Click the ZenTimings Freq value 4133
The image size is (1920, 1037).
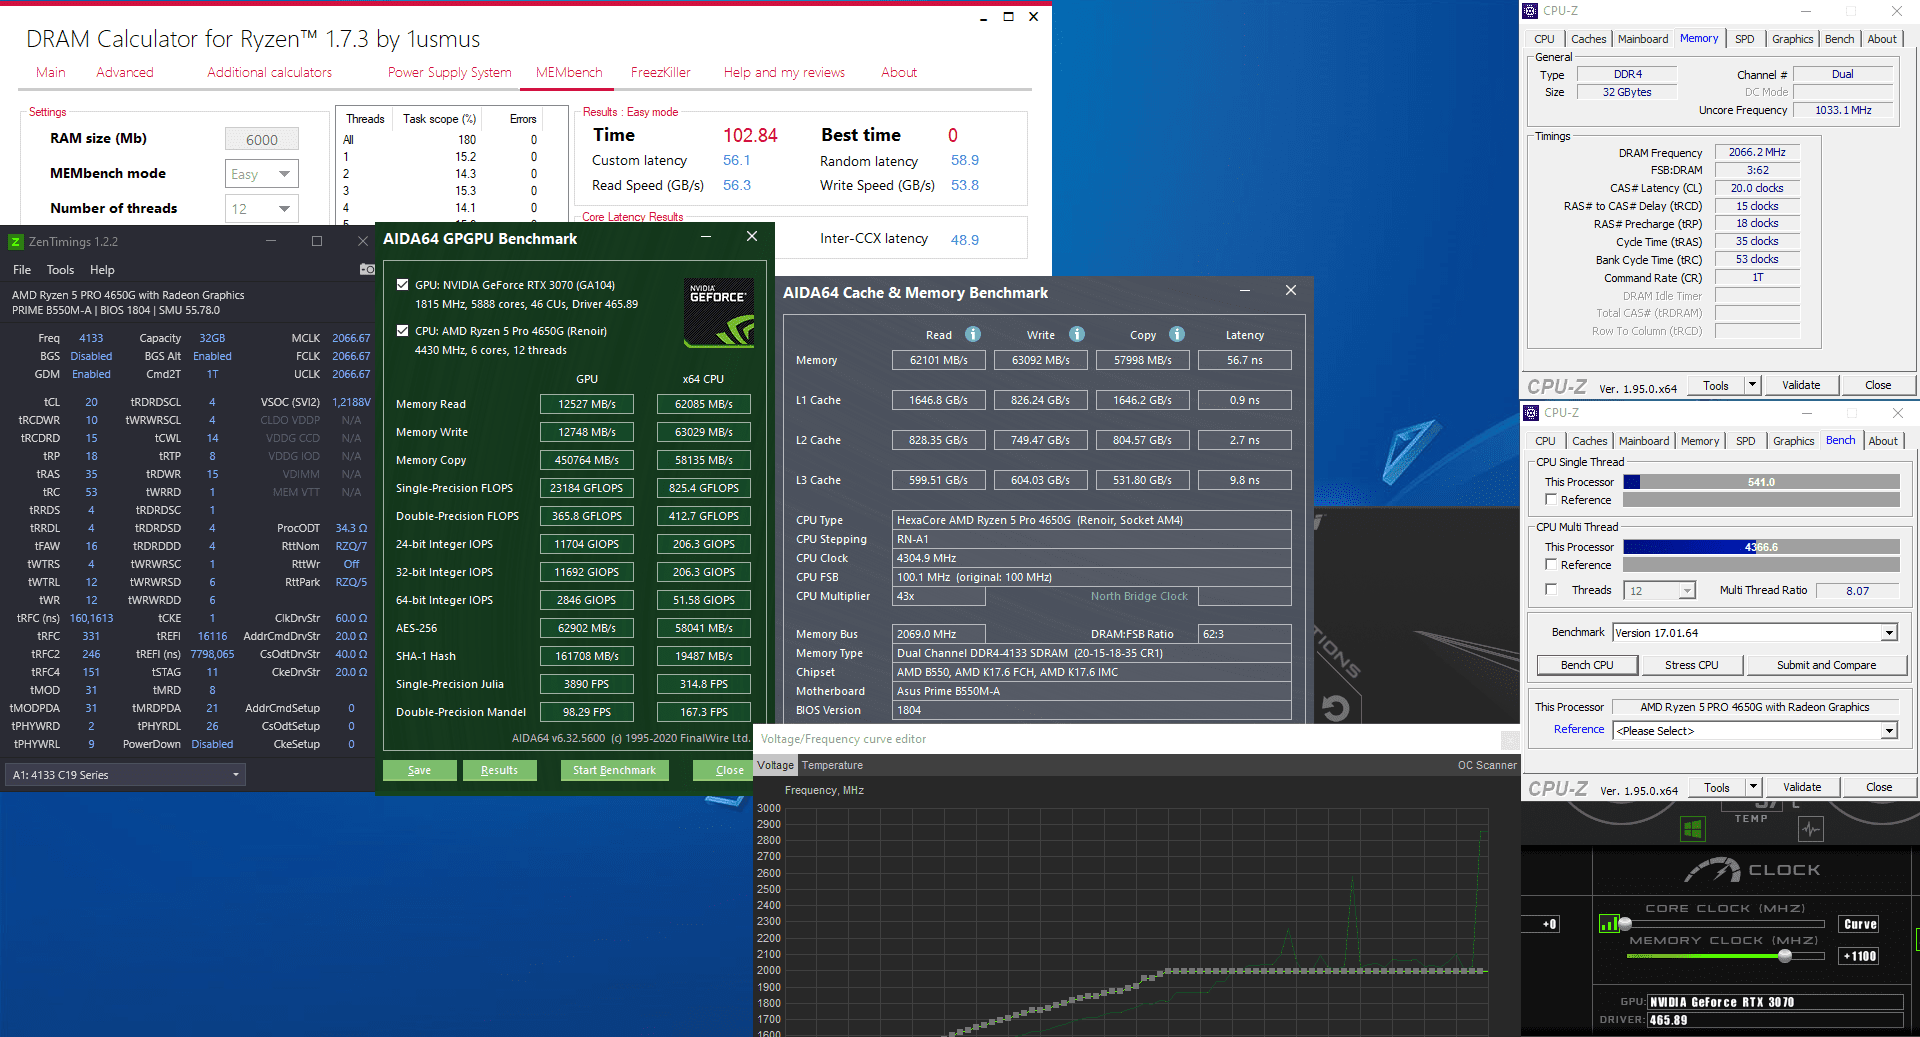(x=91, y=338)
